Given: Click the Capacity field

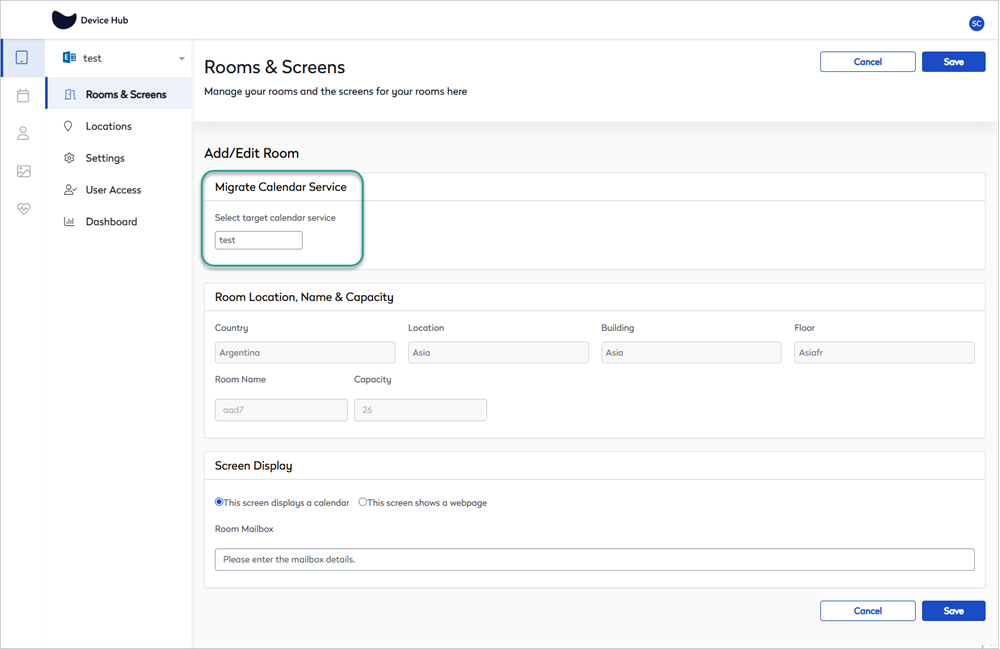Looking at the screenshot, I should tap(420, 410).
